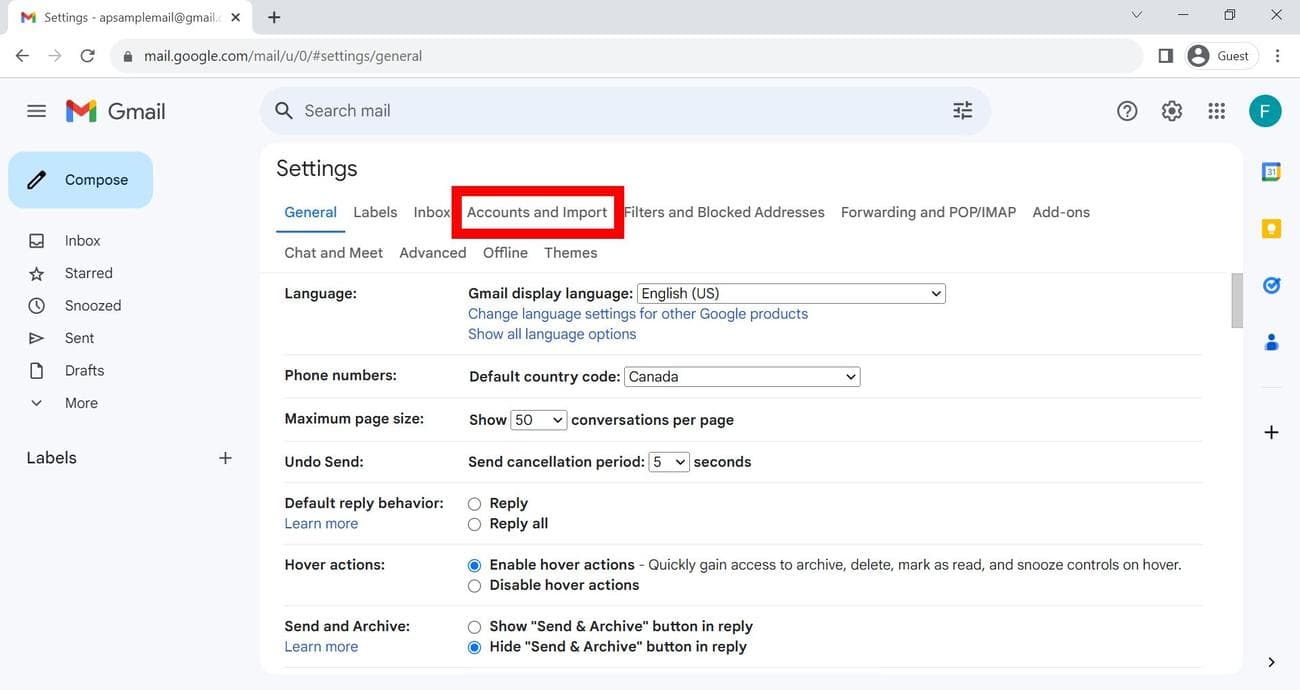Screen dimensions: 1300x690
Task: Open Google Calendar in side panel
Action: [1271, 172]
